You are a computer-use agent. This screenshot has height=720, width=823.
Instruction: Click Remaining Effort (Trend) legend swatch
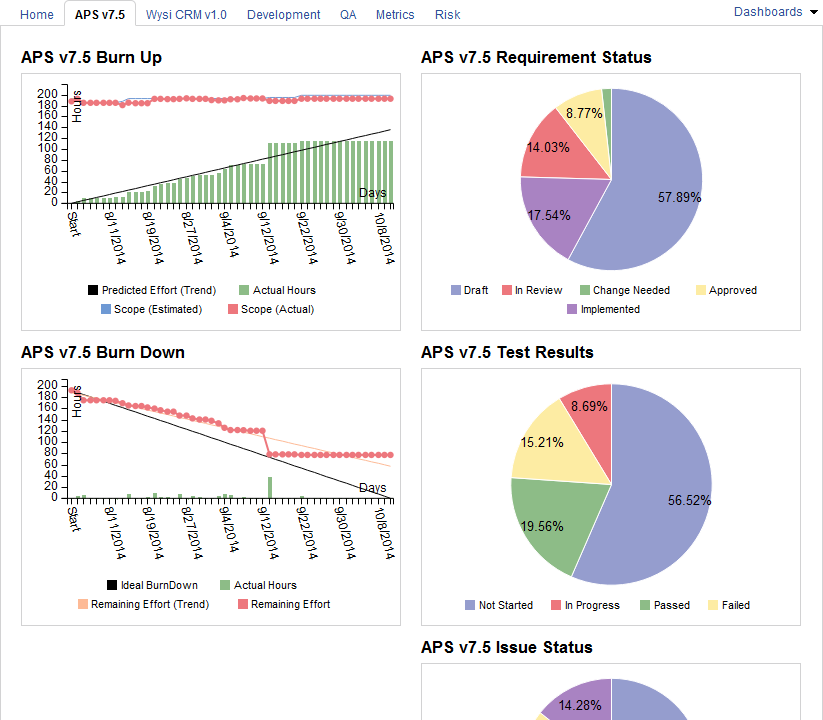coord(83,604)
